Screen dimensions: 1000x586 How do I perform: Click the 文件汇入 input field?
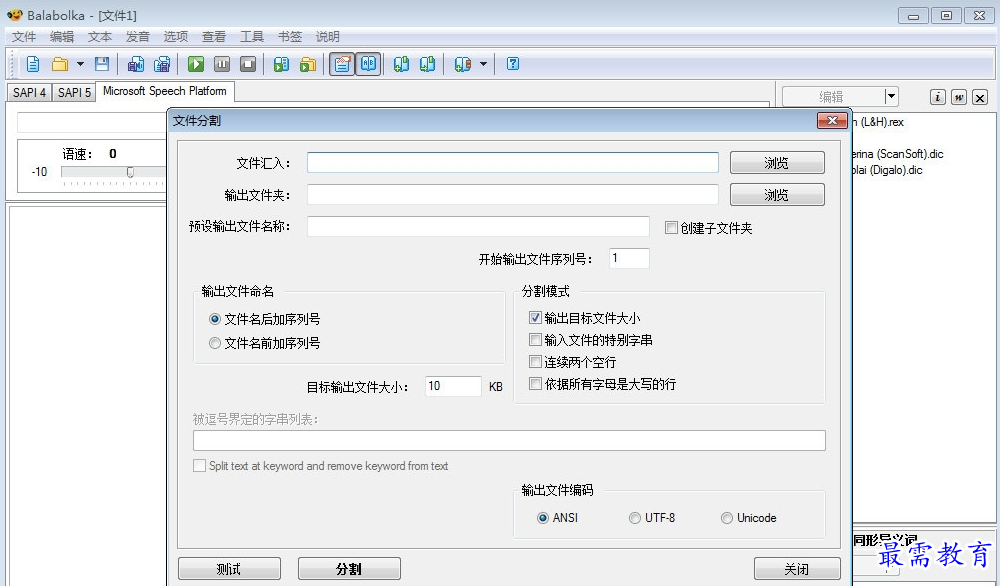point(513,163)
